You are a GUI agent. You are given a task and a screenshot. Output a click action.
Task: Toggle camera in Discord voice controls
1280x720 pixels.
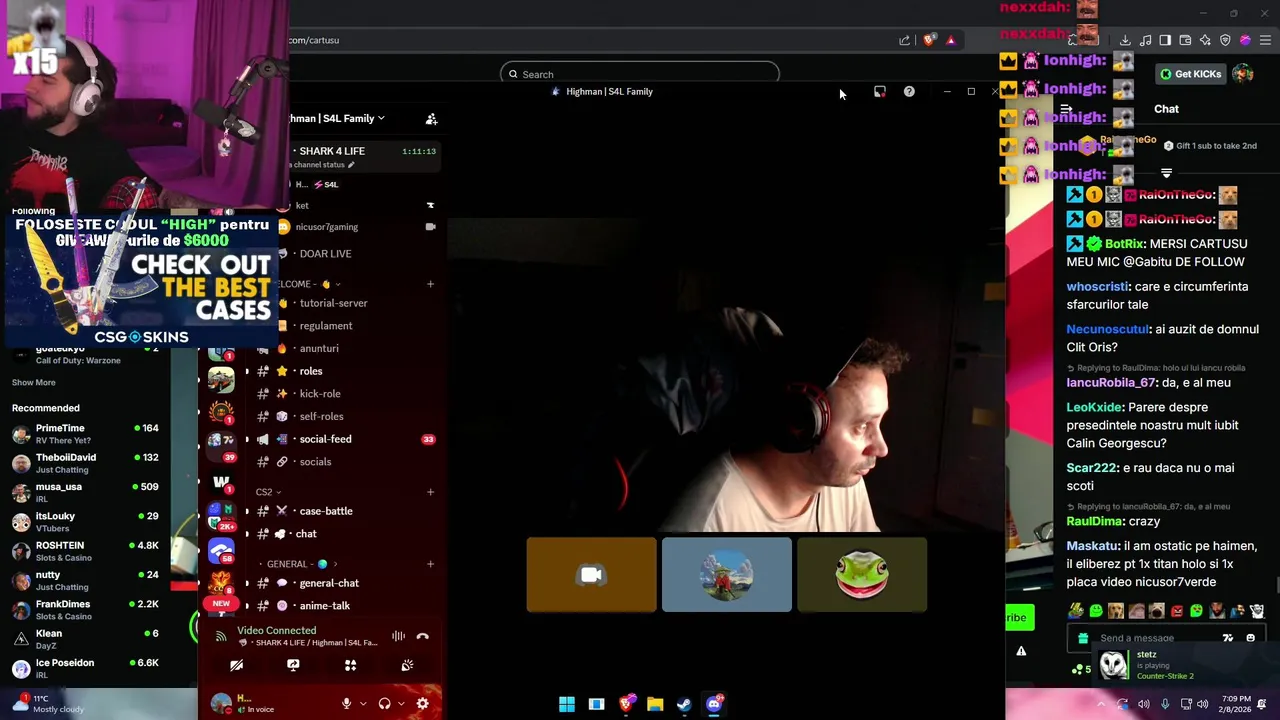coord(236,665)
